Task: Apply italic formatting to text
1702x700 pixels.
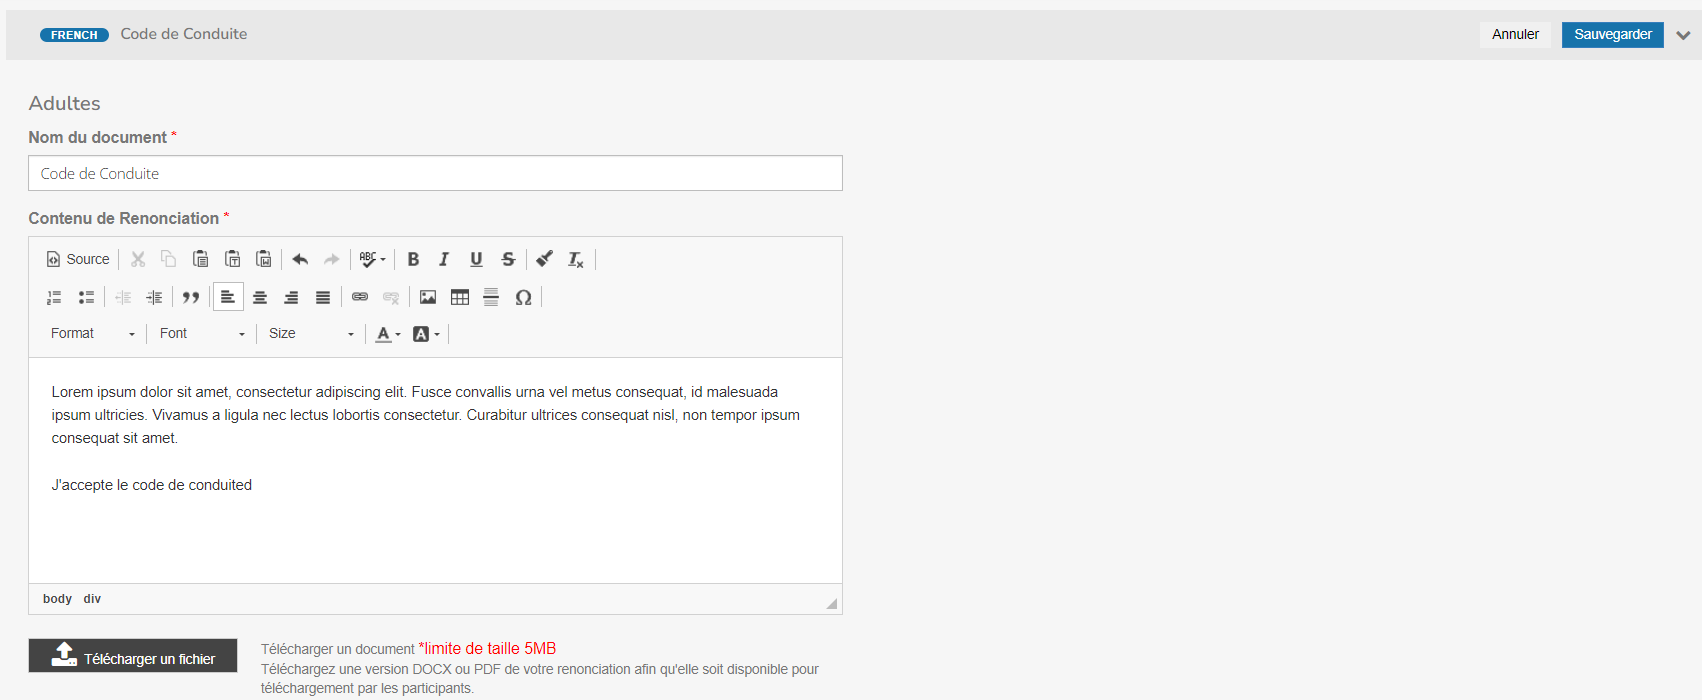Action: tap(444, 259)
